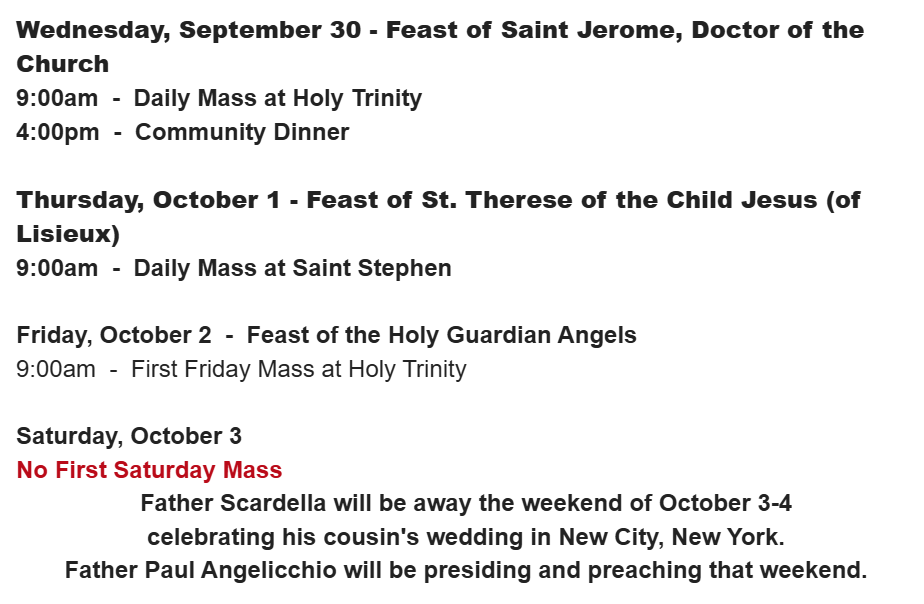Click the word Church under the Wednesday heading
924x604 pixels.
click(x=62, y=64)
